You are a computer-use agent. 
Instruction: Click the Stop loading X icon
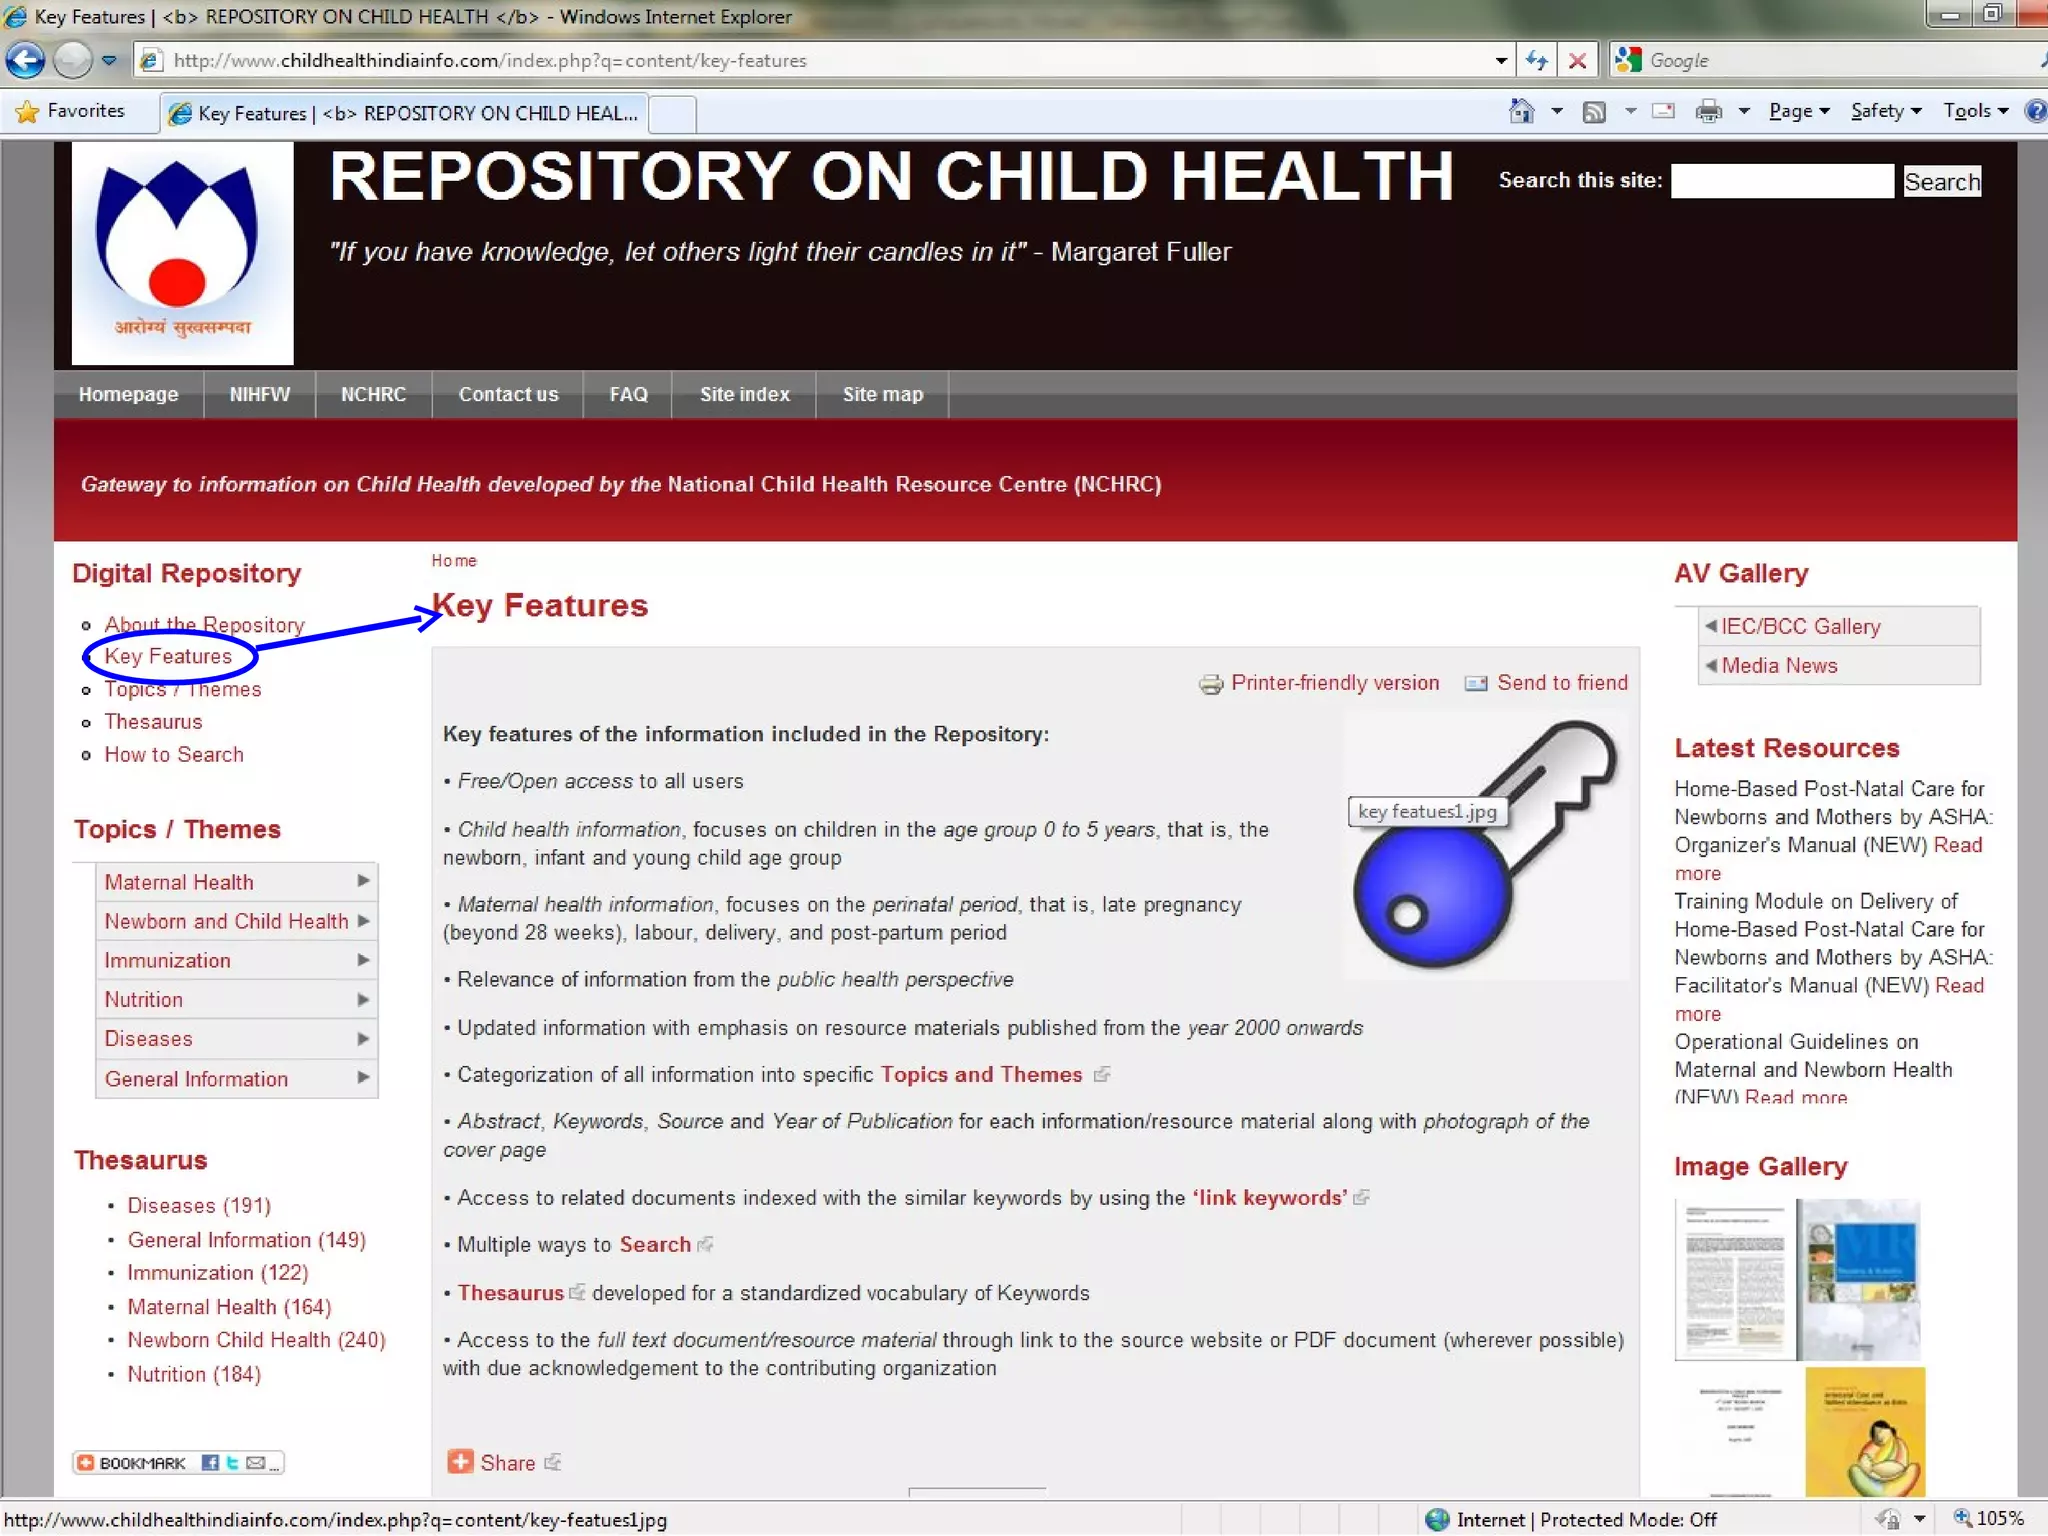click(1578, 61)
